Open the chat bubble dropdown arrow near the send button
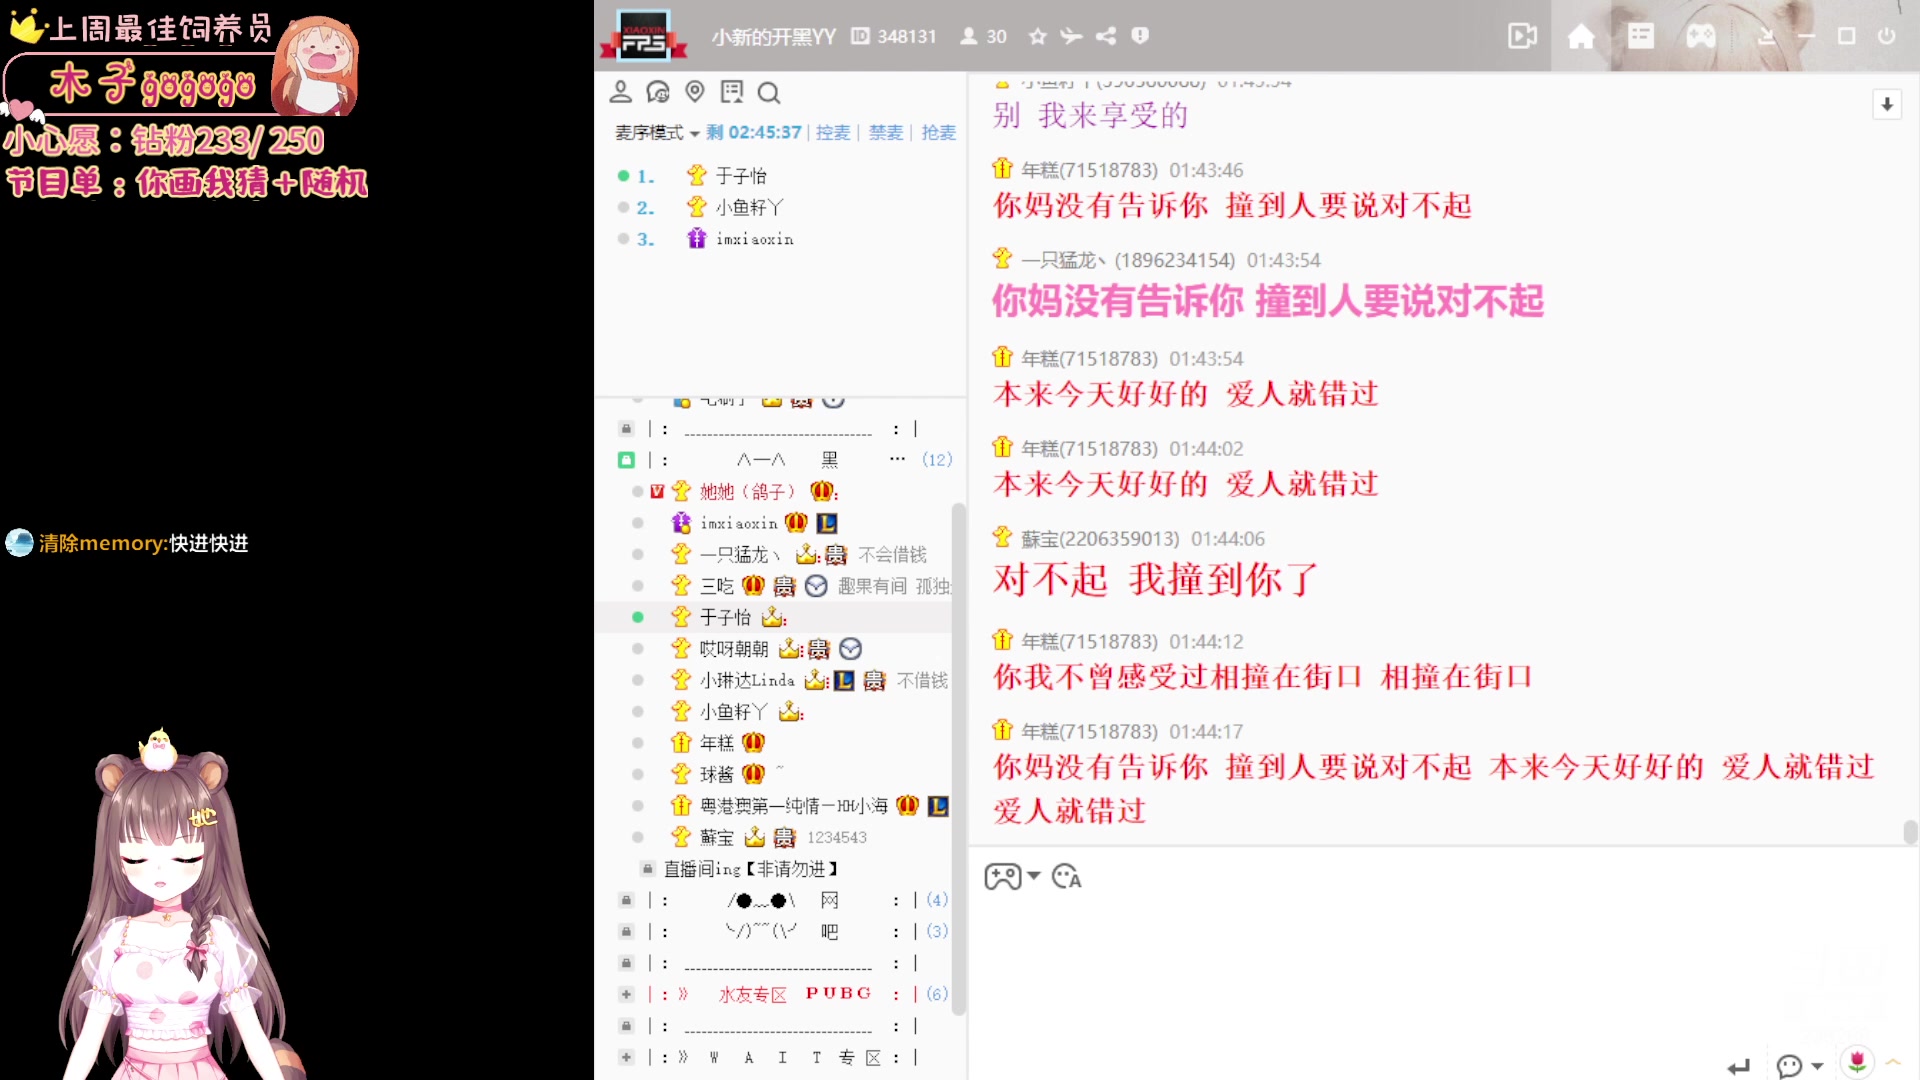The image size is (1920, 1080). click(1818, 1066)
